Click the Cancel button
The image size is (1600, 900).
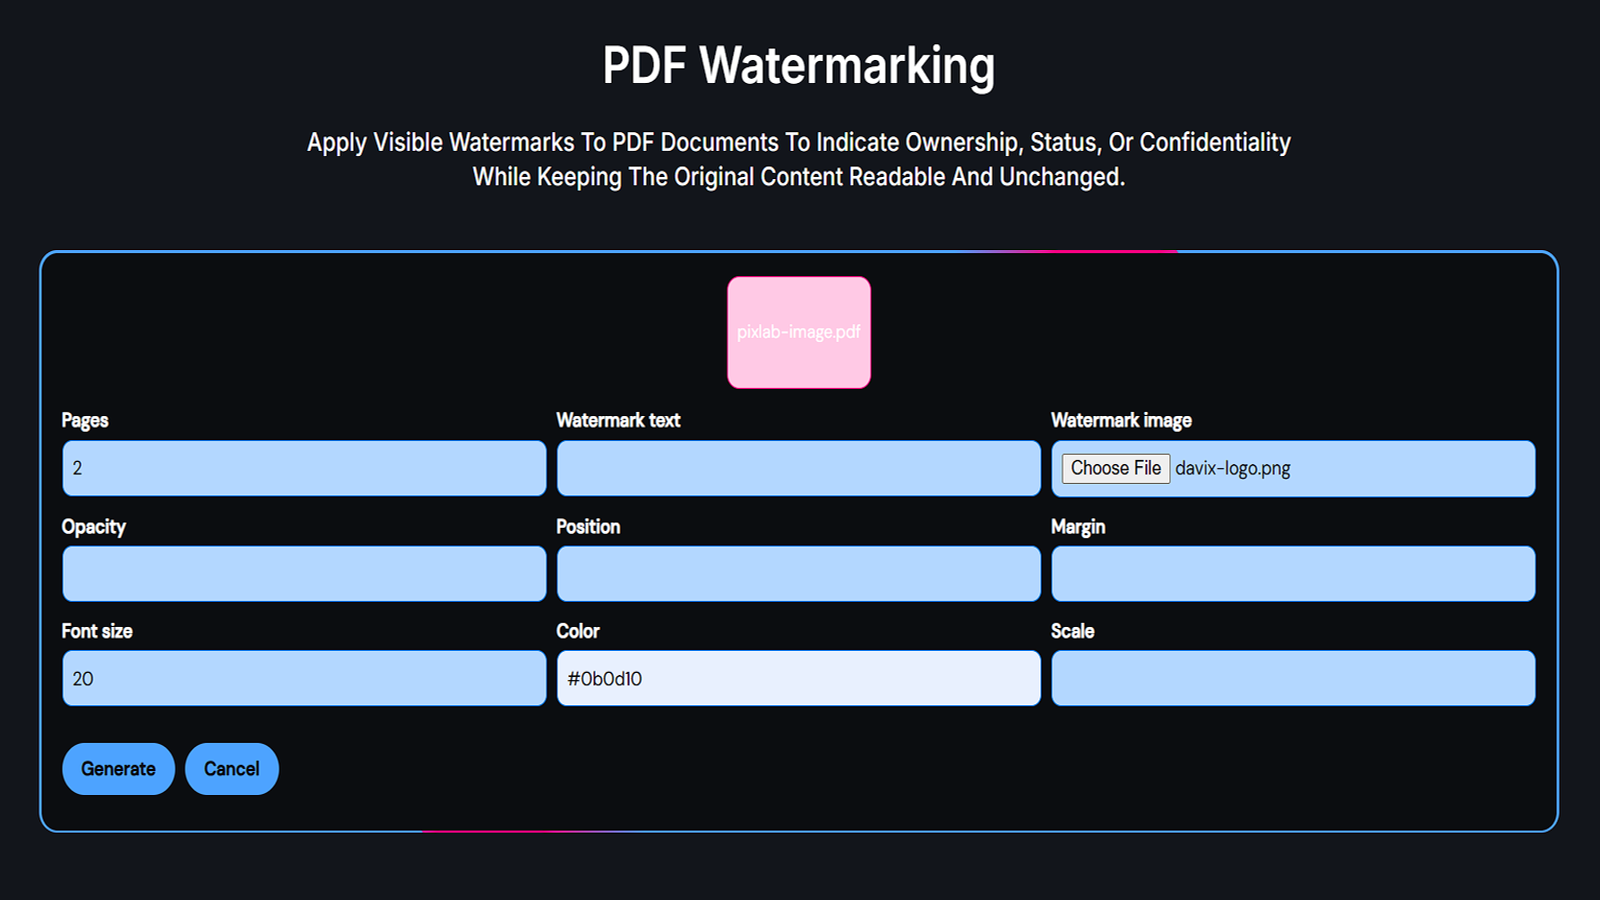pyautogui.click(x=231, y=769)
